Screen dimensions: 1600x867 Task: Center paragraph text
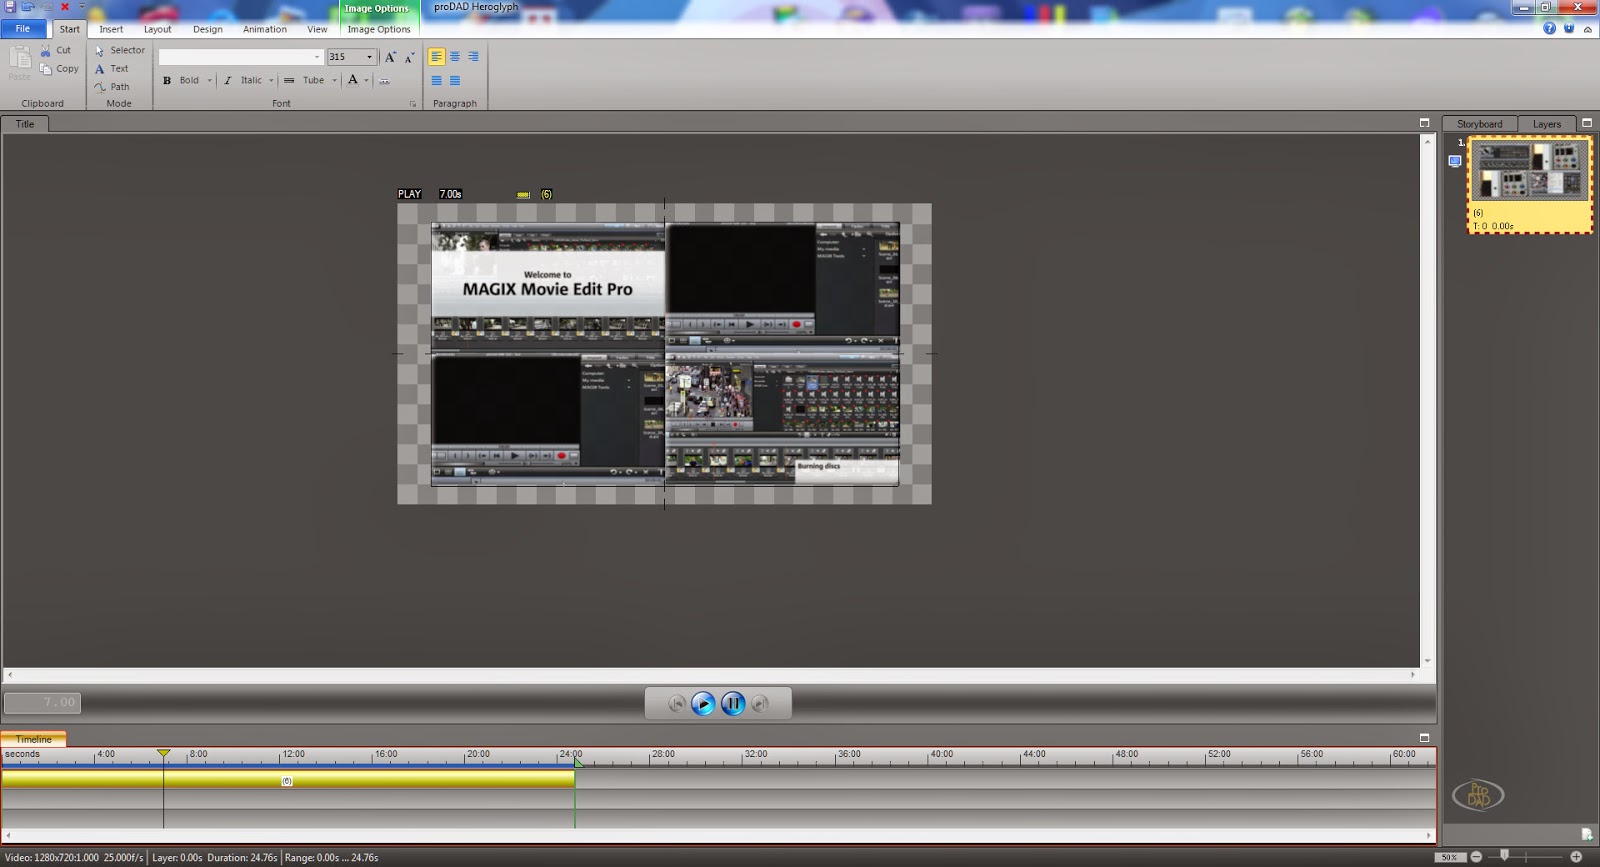[455, 57]
